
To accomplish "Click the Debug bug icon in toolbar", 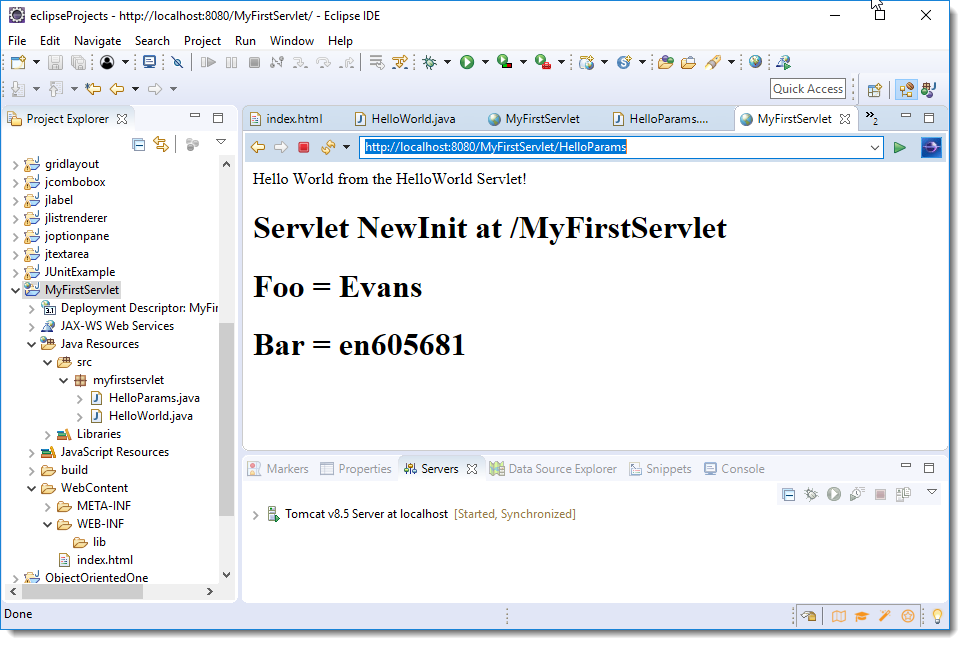I will click(x=430, y=62).
